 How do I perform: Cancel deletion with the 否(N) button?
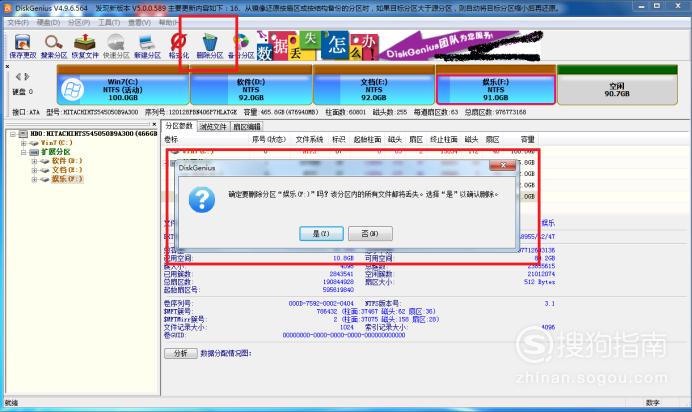tap(370, 233)
